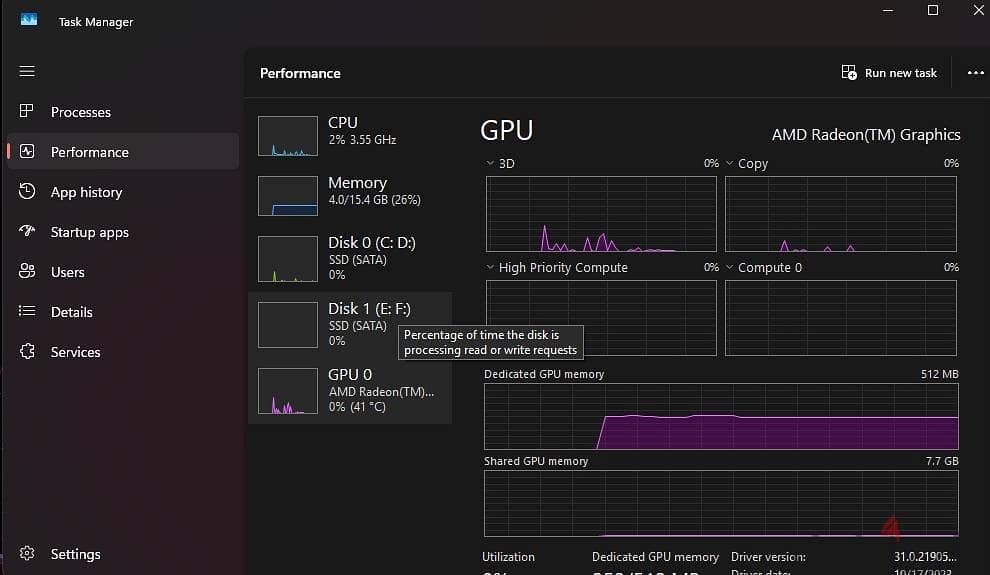The height and width of the screenshot is (575, 990).
Task: Go to Services page
Action: tap(75, 352)
